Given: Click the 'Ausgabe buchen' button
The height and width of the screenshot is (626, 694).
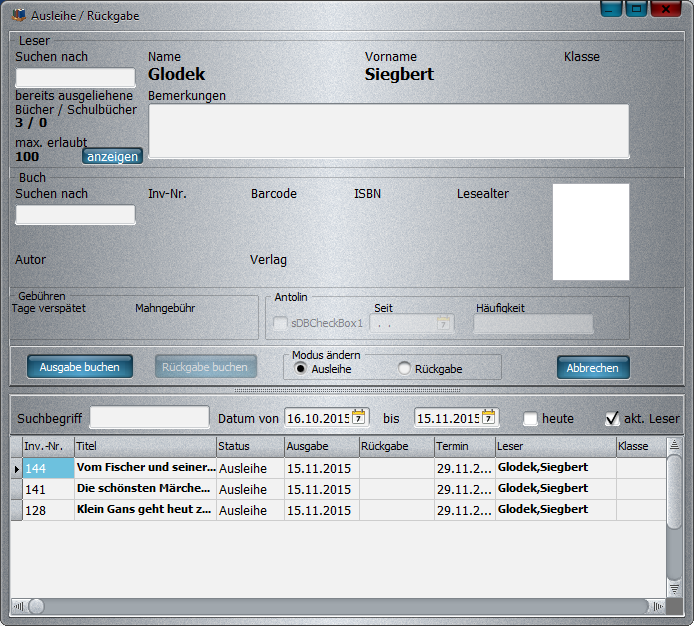Looking at the screenshot, I should click(79, 367).
